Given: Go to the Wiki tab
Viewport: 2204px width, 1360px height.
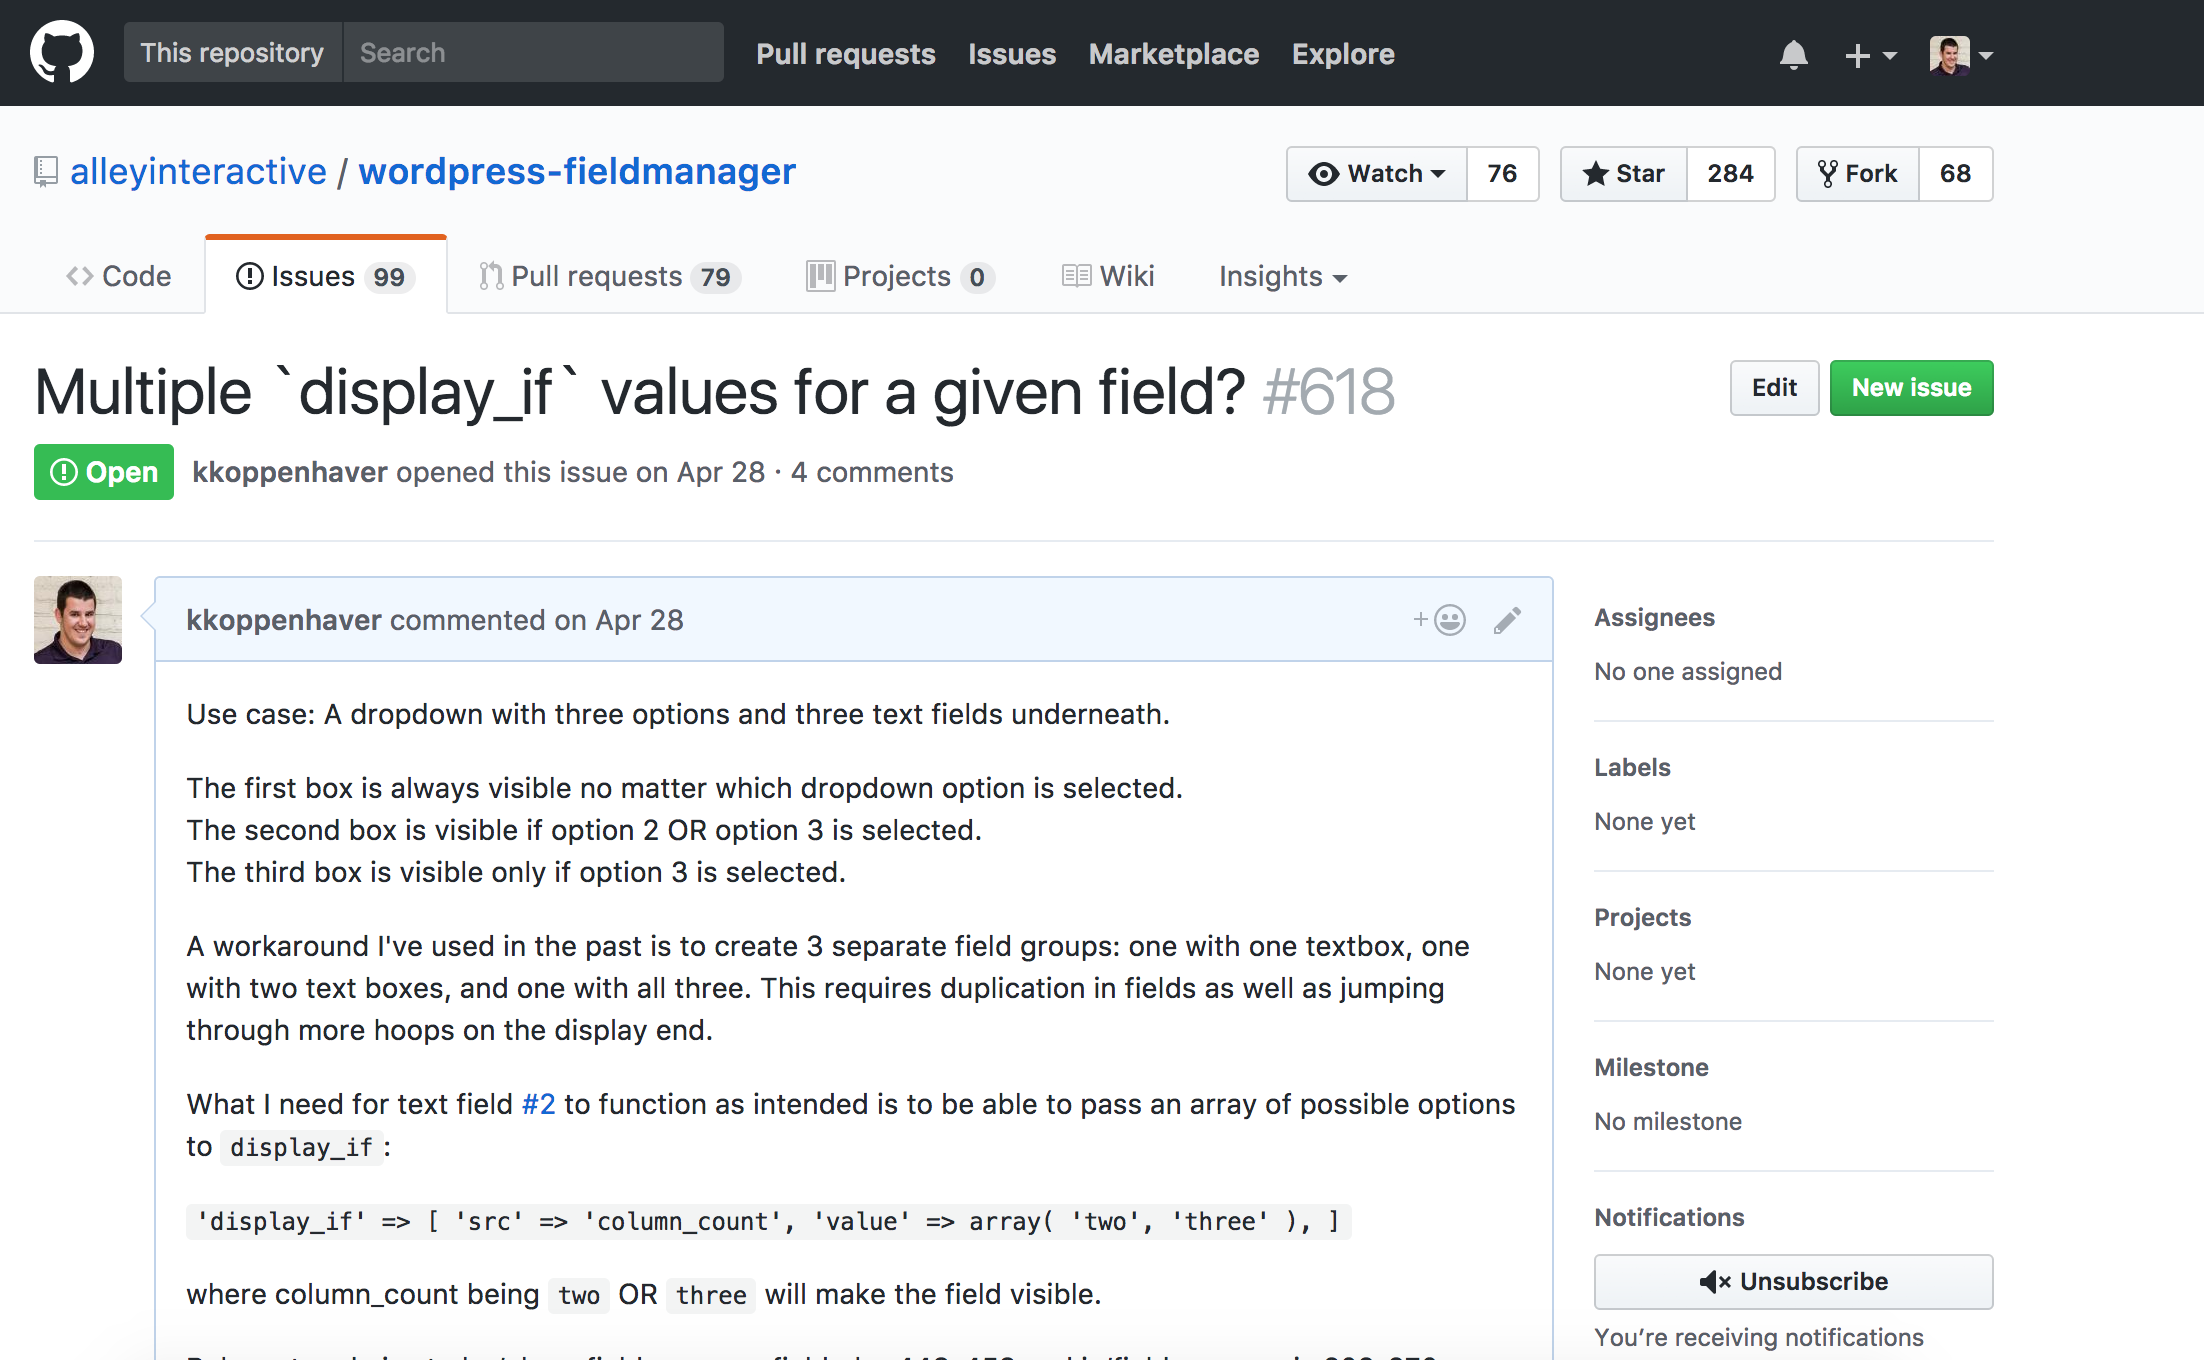Looking at the screenshot, I should tap(1108, 276).
